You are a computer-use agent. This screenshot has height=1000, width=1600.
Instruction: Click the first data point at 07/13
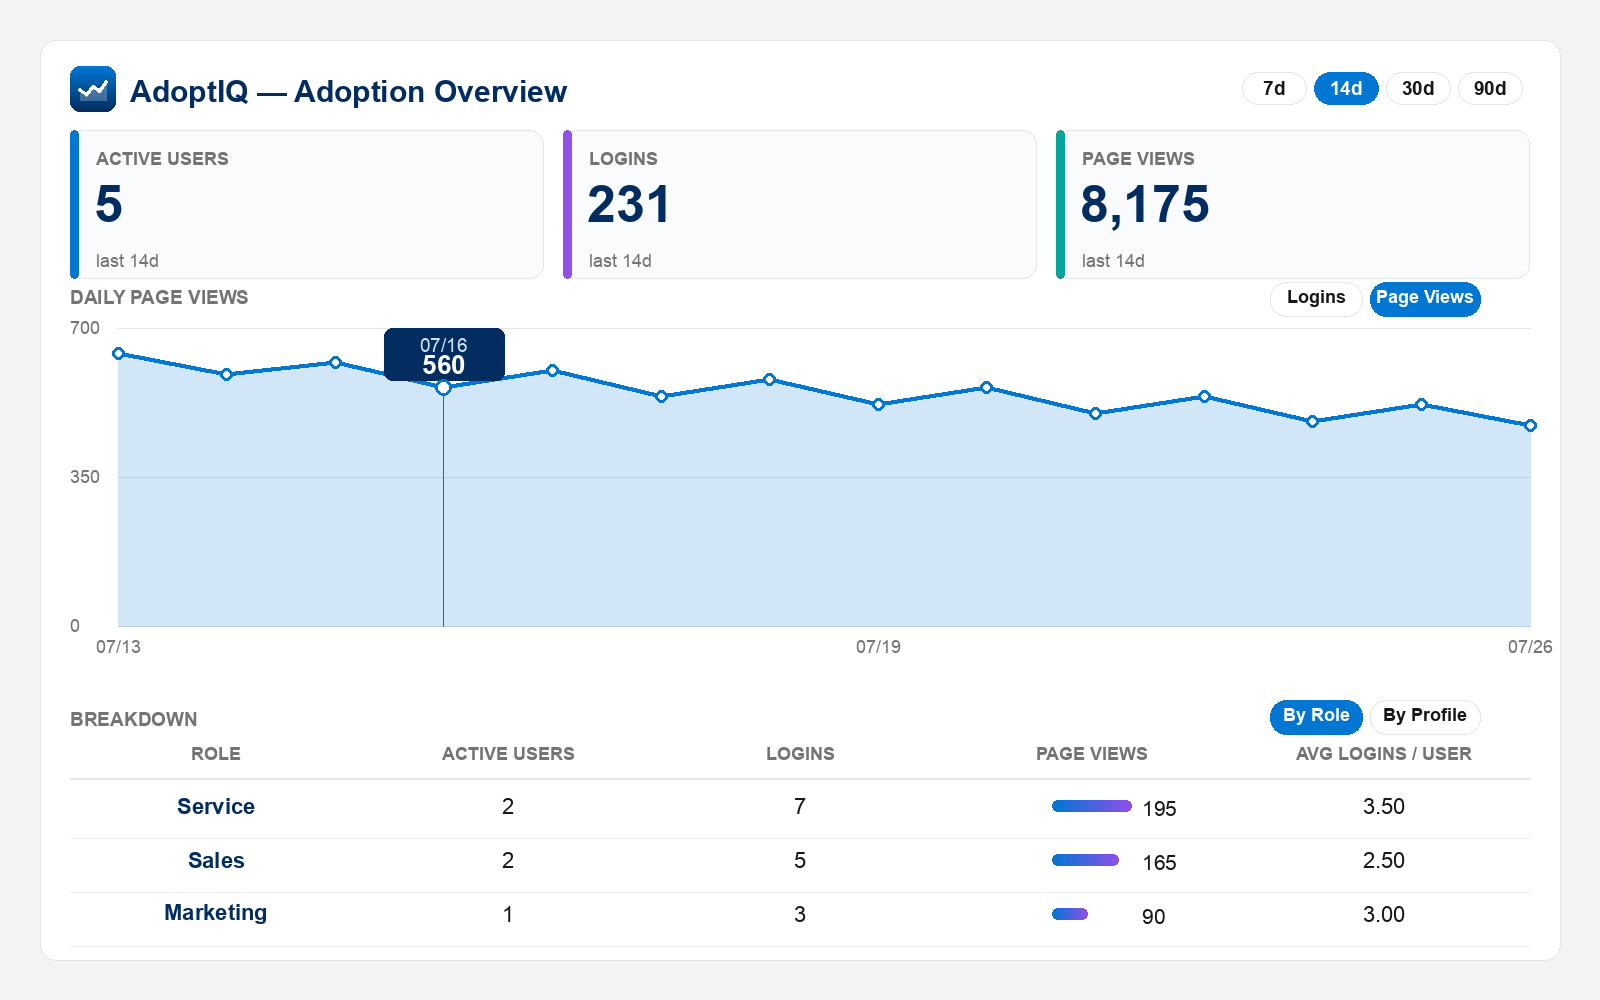[118, 353]
